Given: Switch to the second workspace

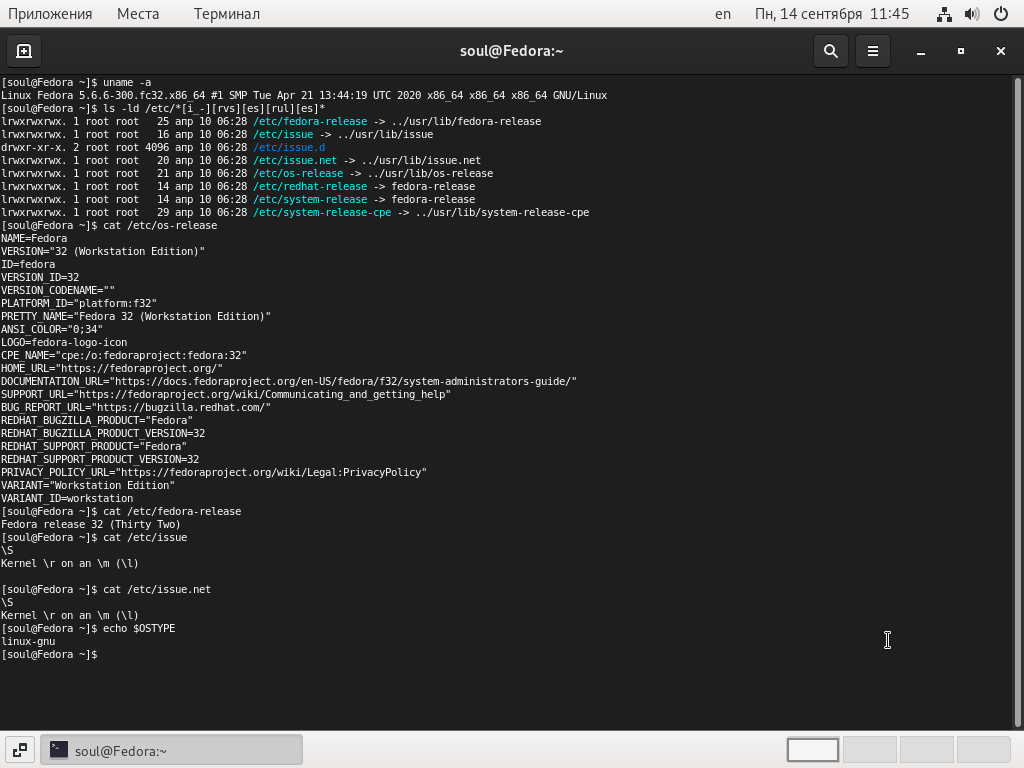Looking at the screenshot, I should [869, 750].
